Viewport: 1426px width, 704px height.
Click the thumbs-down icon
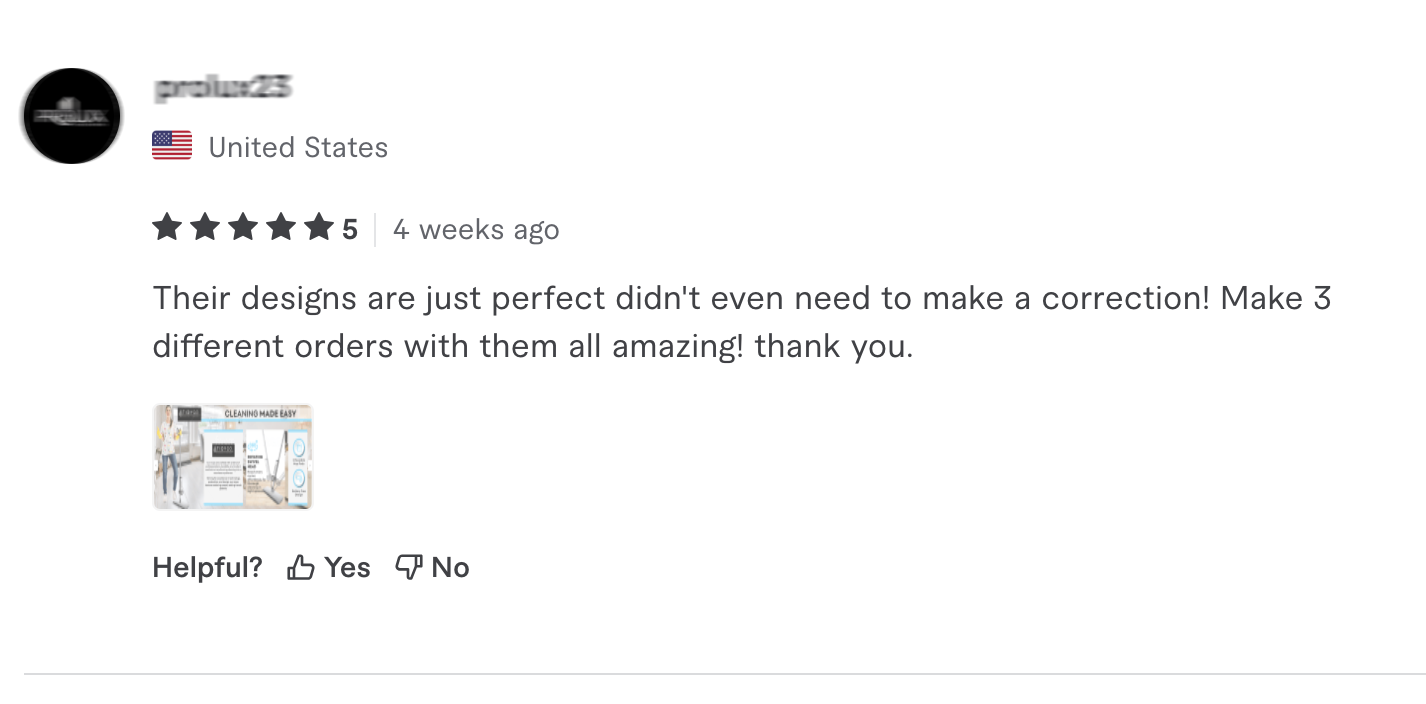(x=408, y=568)
